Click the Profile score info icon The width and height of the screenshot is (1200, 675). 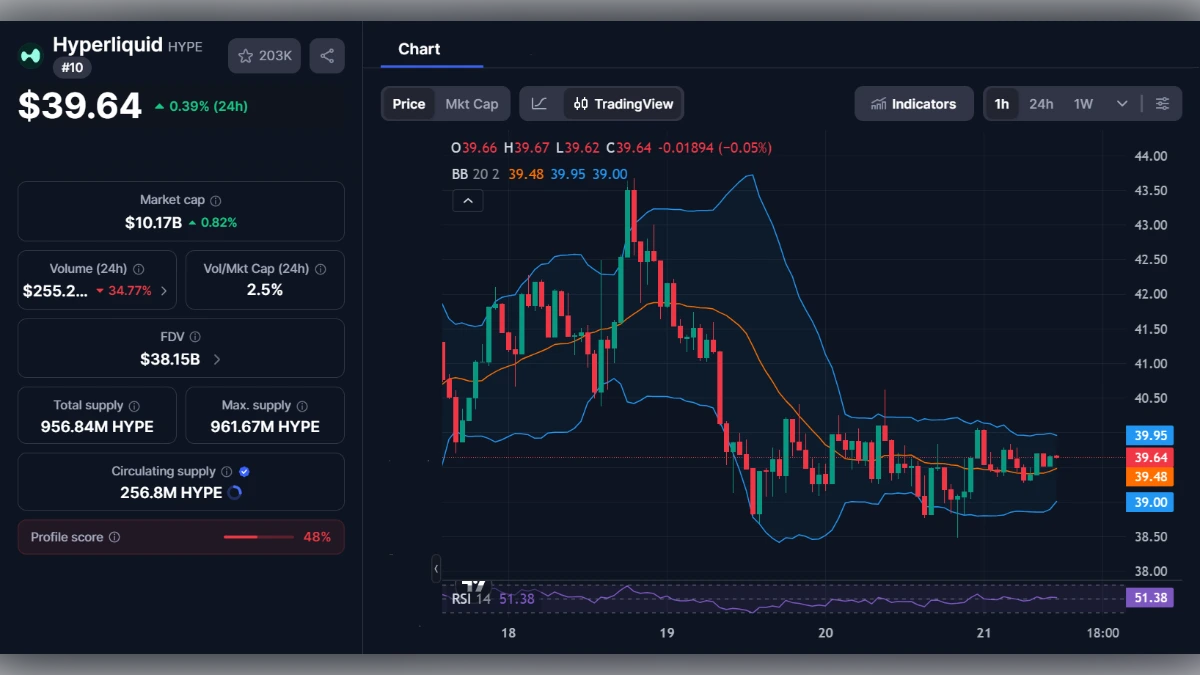coord(114,538)
